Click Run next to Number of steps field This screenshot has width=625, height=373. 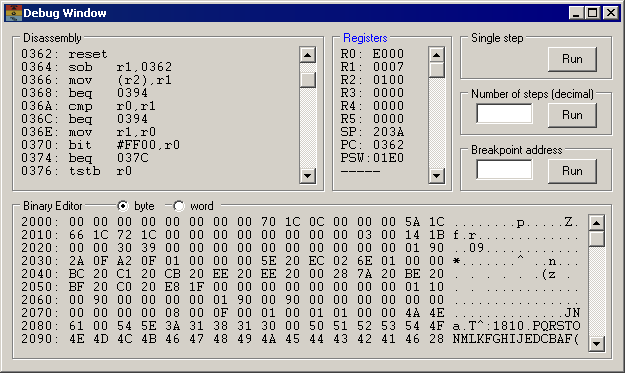point(572,115)
